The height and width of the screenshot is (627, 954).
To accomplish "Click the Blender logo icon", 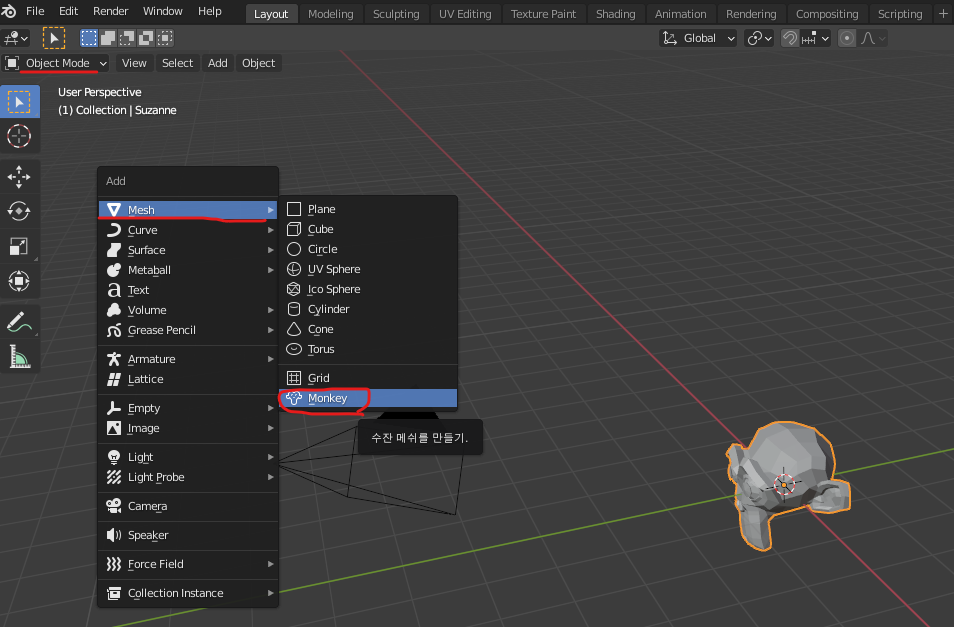I will click(x=9, y=11).
